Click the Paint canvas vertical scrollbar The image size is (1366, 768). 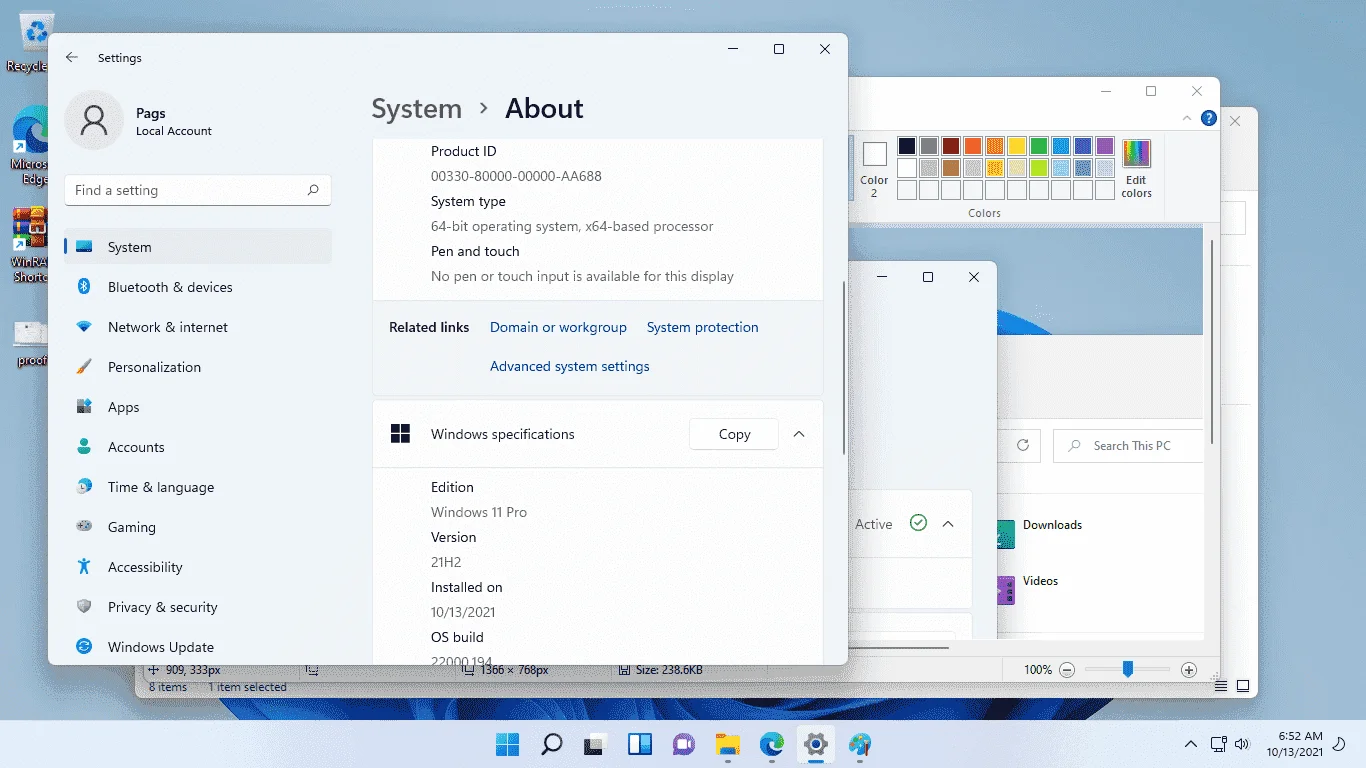click(1213, 340)
